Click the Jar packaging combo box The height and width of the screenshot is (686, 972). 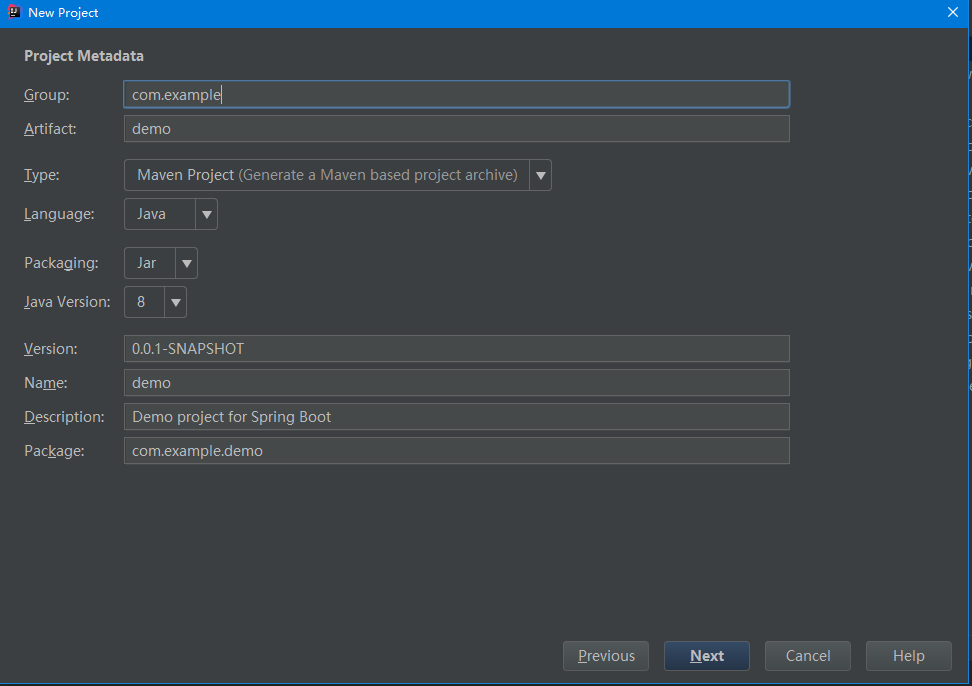coord(149,263)
